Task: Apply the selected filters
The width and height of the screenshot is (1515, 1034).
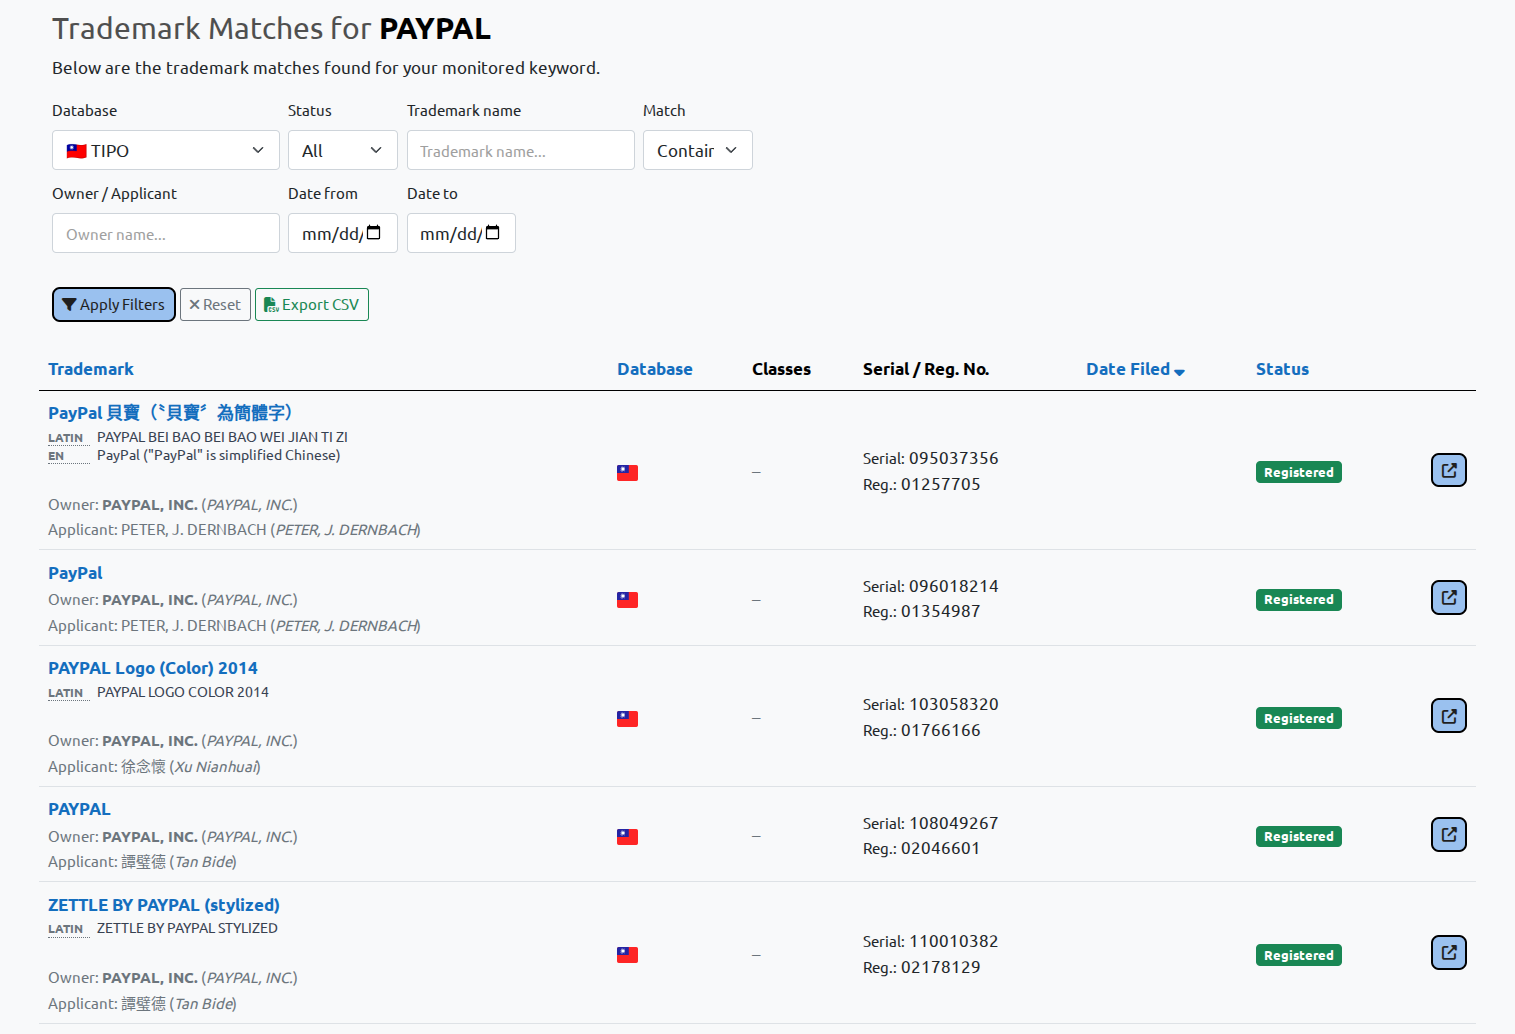Action: (x=113, y=305)
